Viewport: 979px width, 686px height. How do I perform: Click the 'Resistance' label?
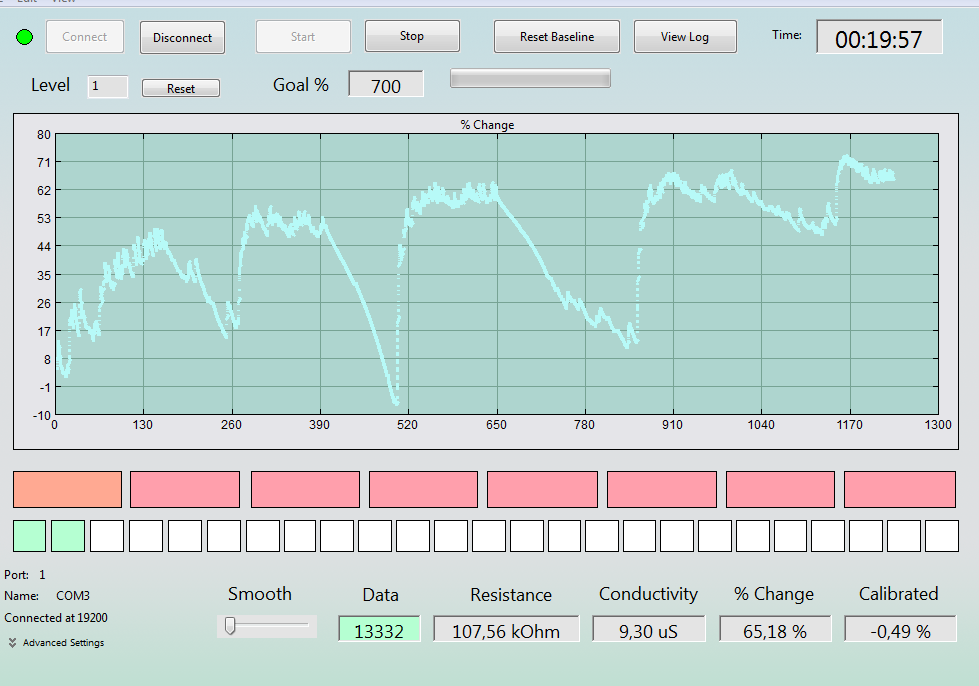point(511,594)
